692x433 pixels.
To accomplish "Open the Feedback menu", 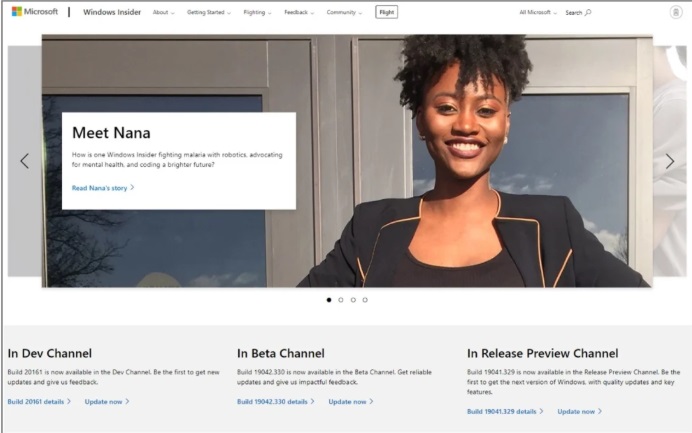I will coord(298,13).
